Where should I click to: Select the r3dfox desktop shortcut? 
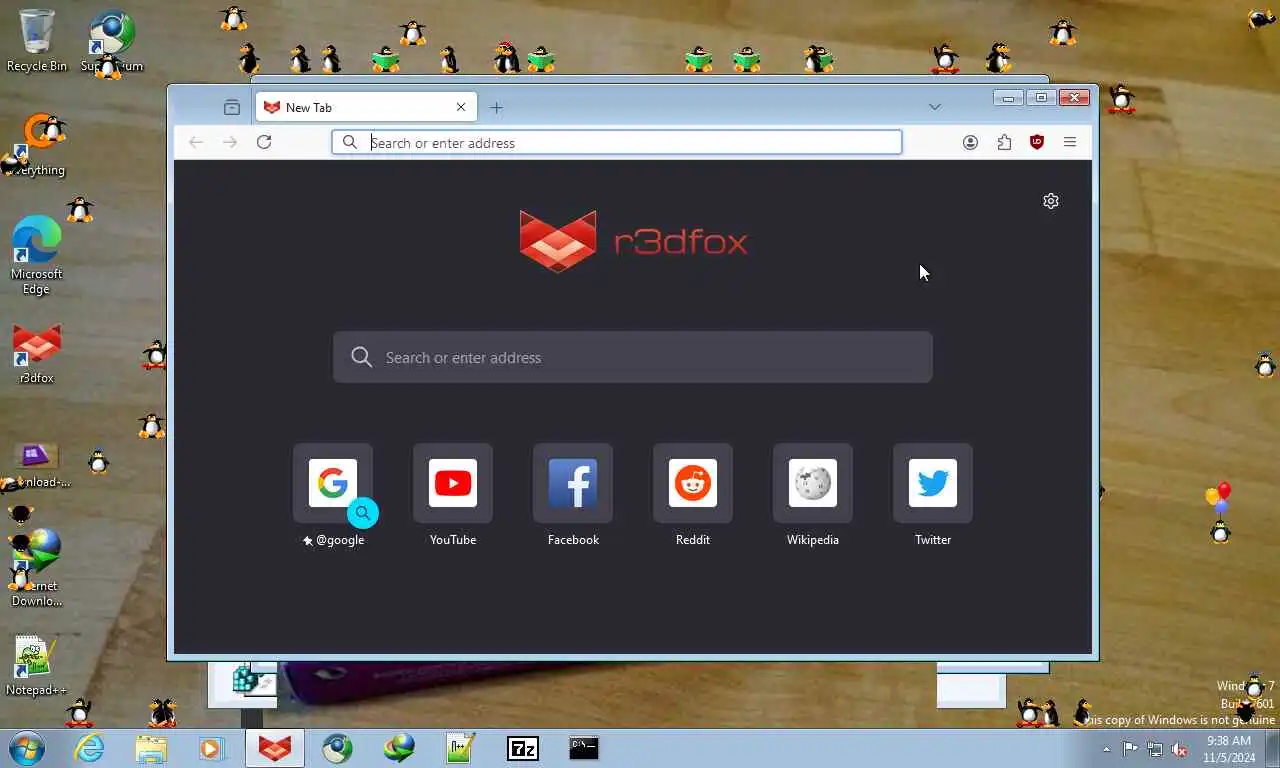click(x=36, y=354)
